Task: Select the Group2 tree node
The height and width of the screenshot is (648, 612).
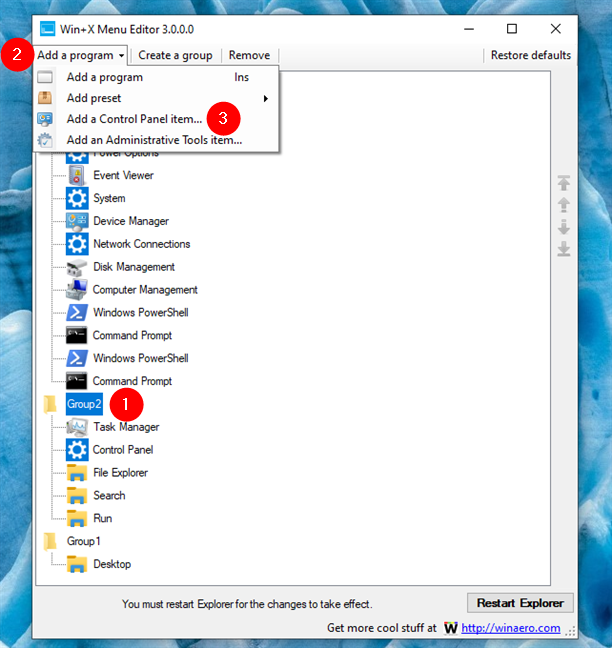Action: point(84,404)
